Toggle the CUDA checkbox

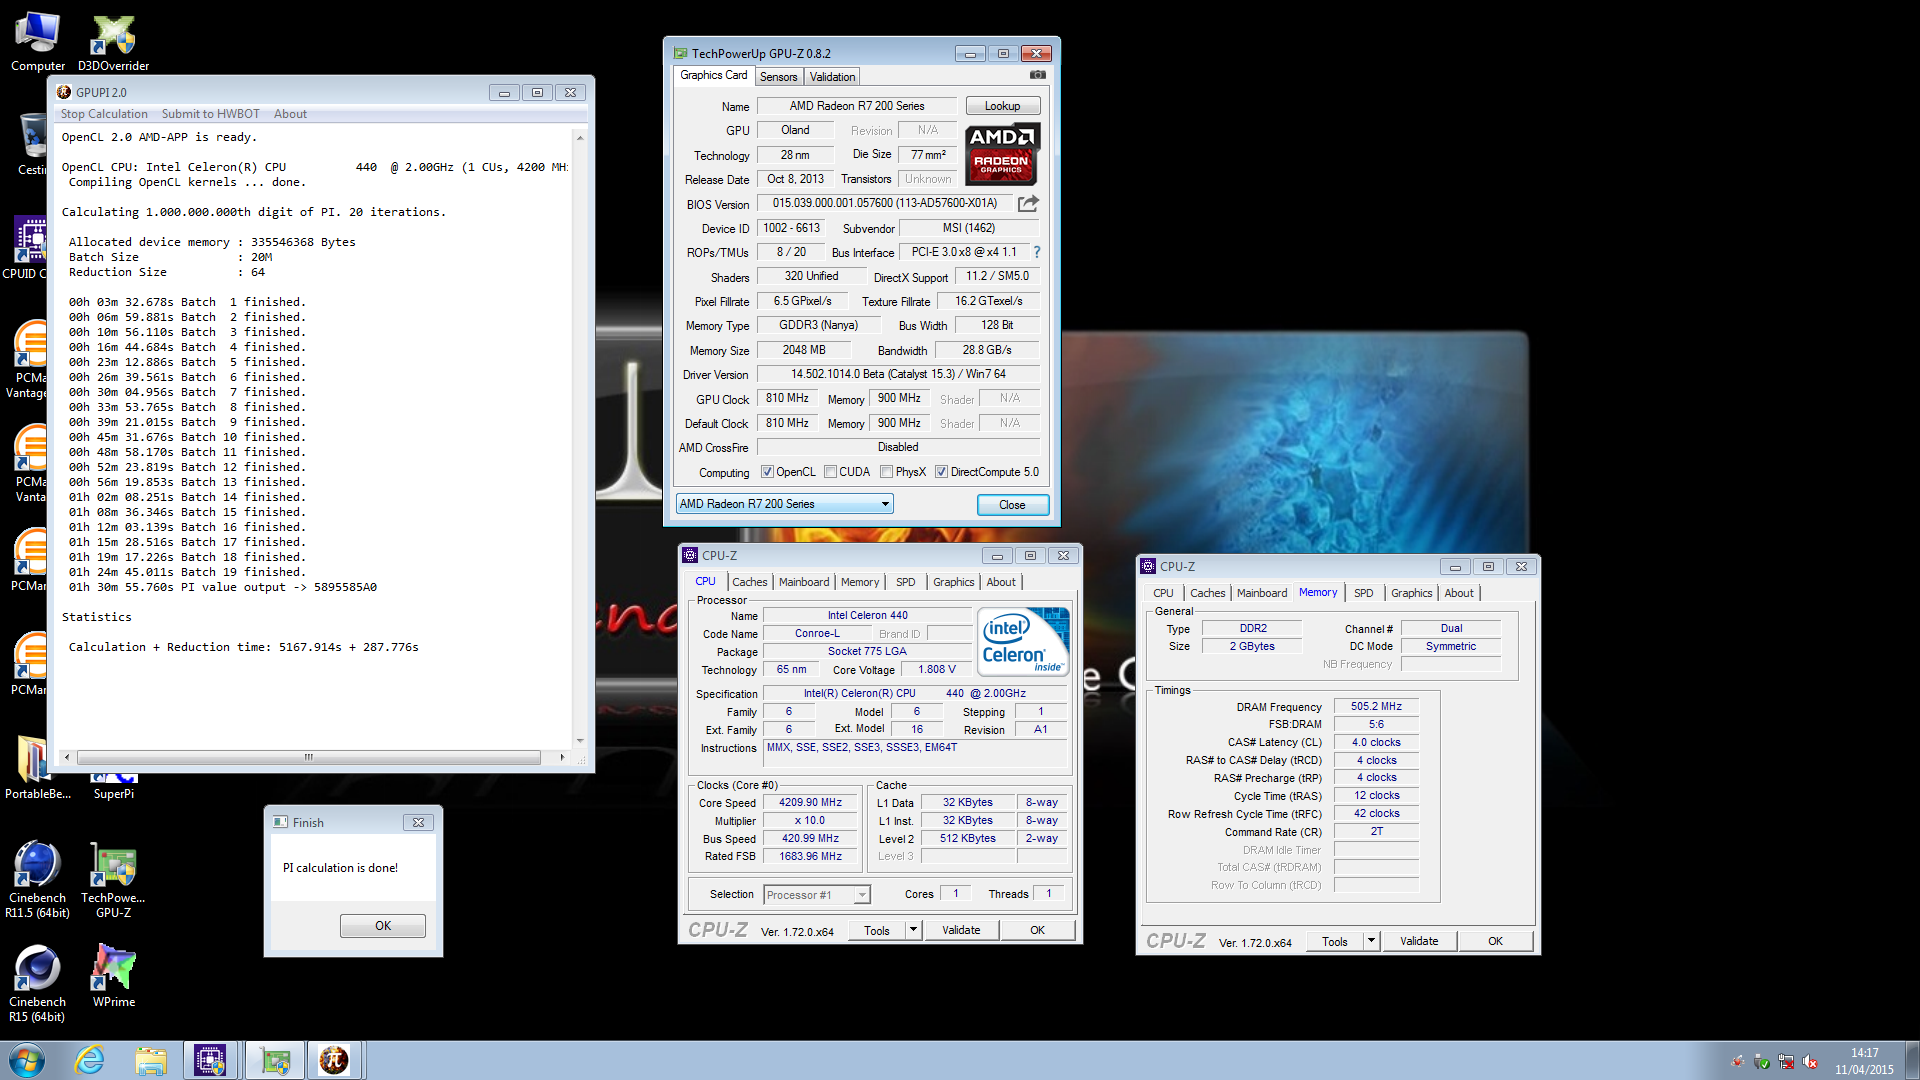(830, 472)
